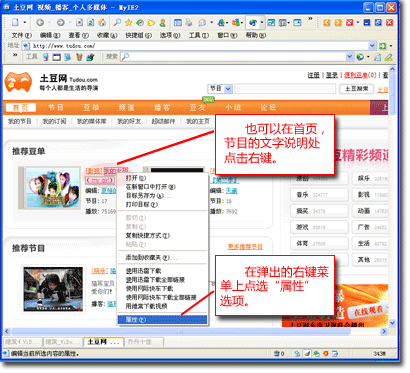The image size is (410, 373).
Task: Click the print icon in toolbar
Action: pyautogui.click(x=189, y=23)
